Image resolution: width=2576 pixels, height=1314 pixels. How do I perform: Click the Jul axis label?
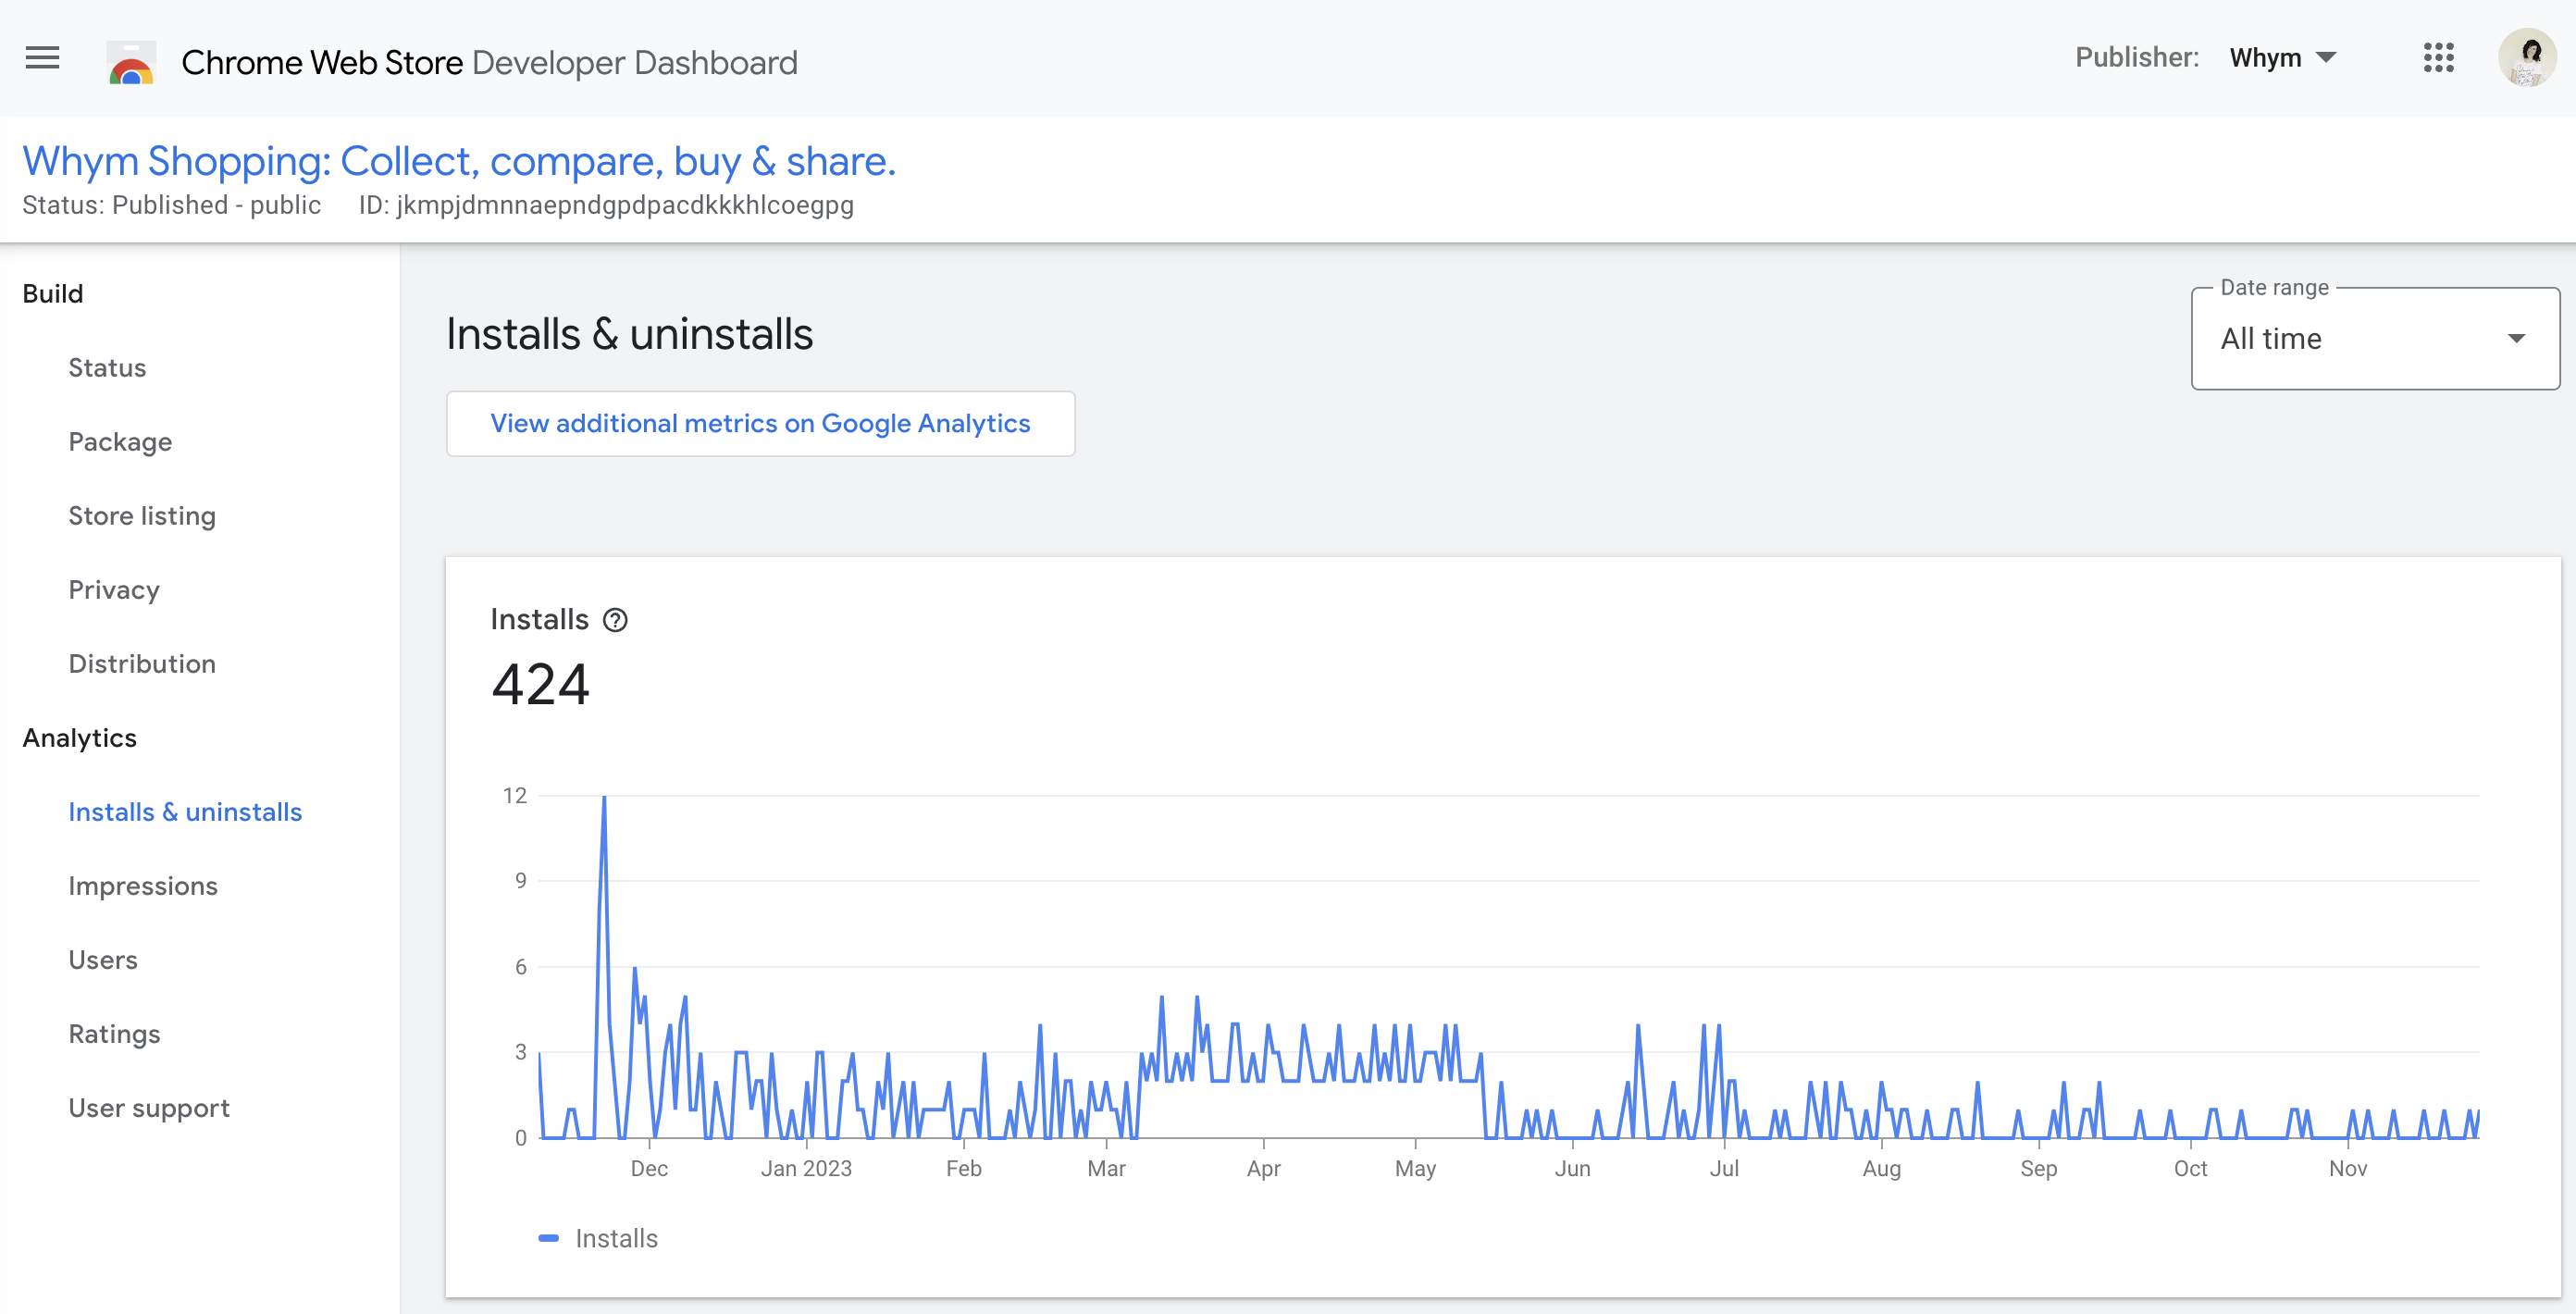click(x=1724, y=1168)
